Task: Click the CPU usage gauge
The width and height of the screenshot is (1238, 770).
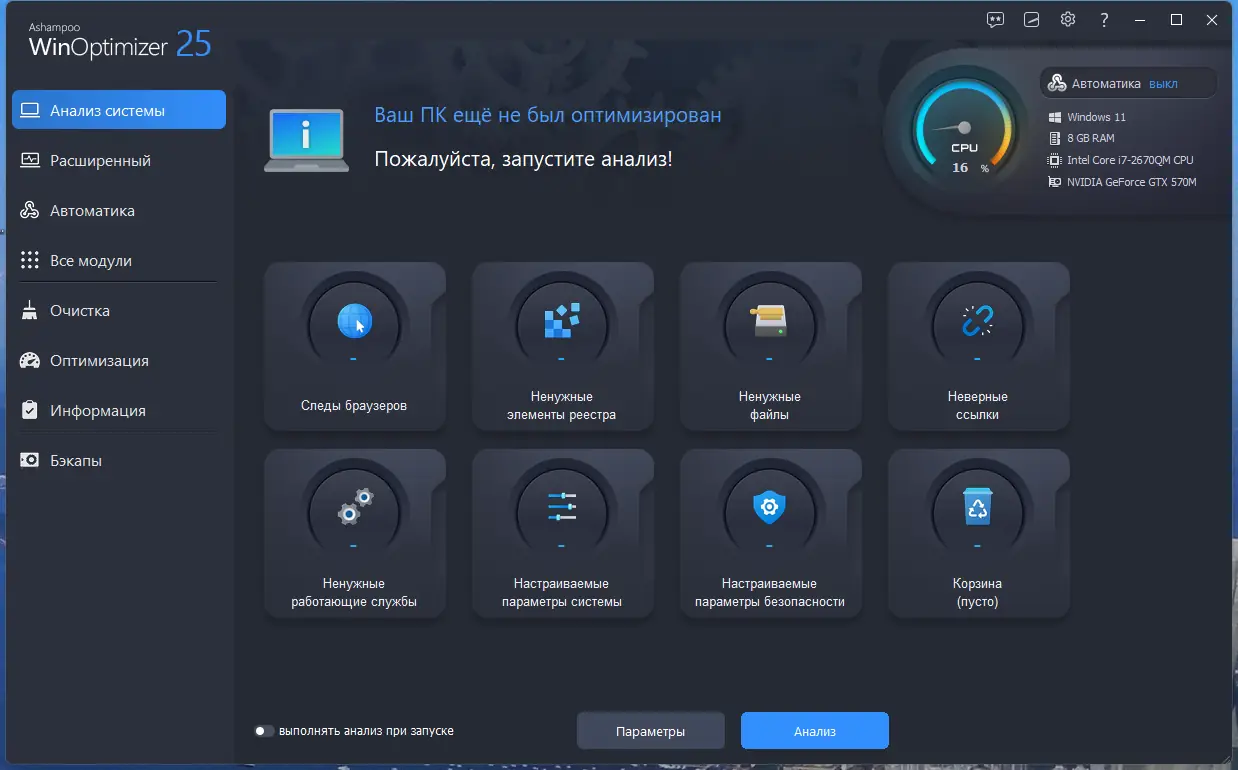Action: click(964, 130)
